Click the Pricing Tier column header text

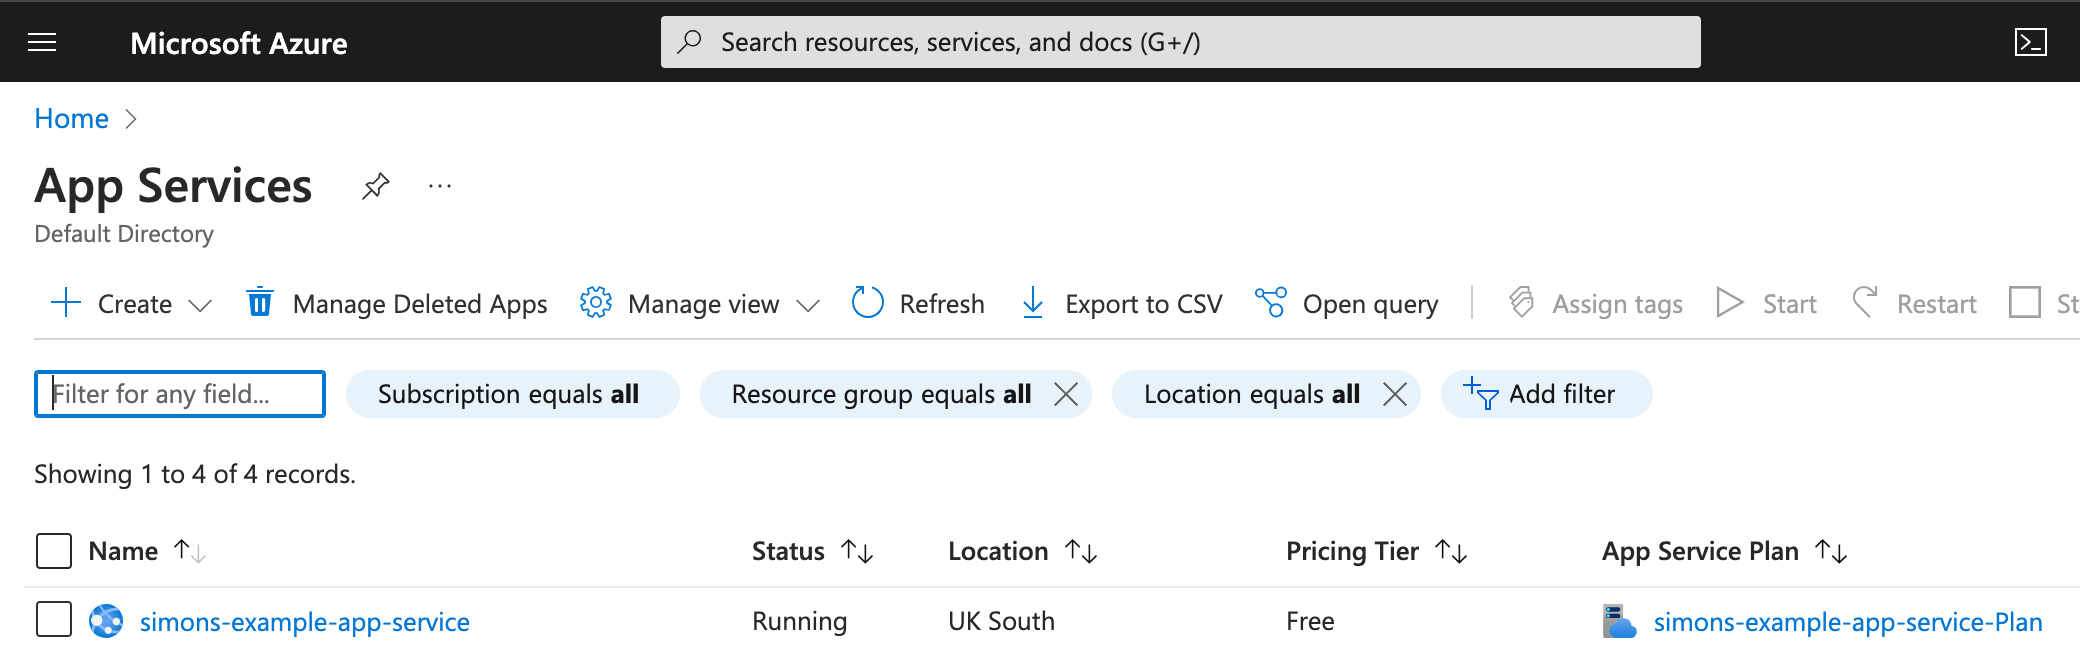click(x=1352, y=551)
